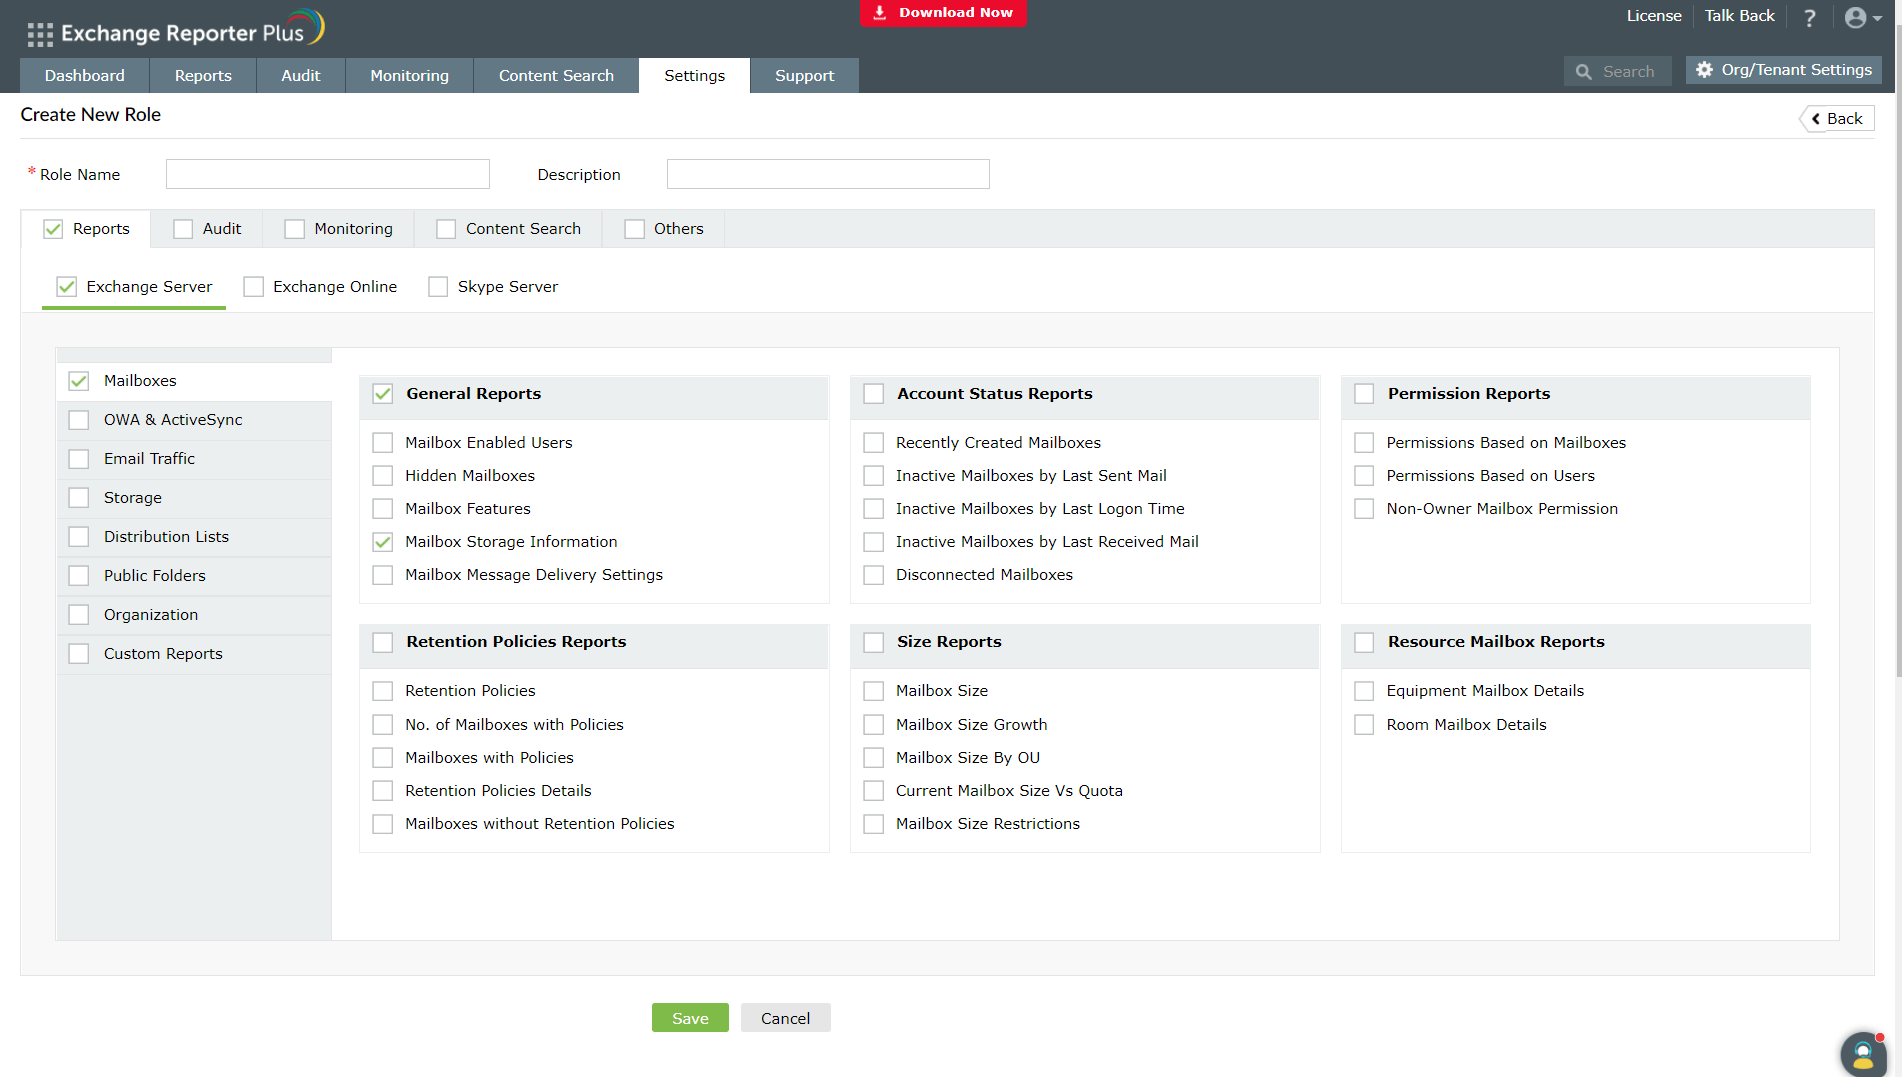Enable all Permission Reports via header checkbox
The height and width of the screenshot is (1077, 1902).
[x=1364, y=393]
